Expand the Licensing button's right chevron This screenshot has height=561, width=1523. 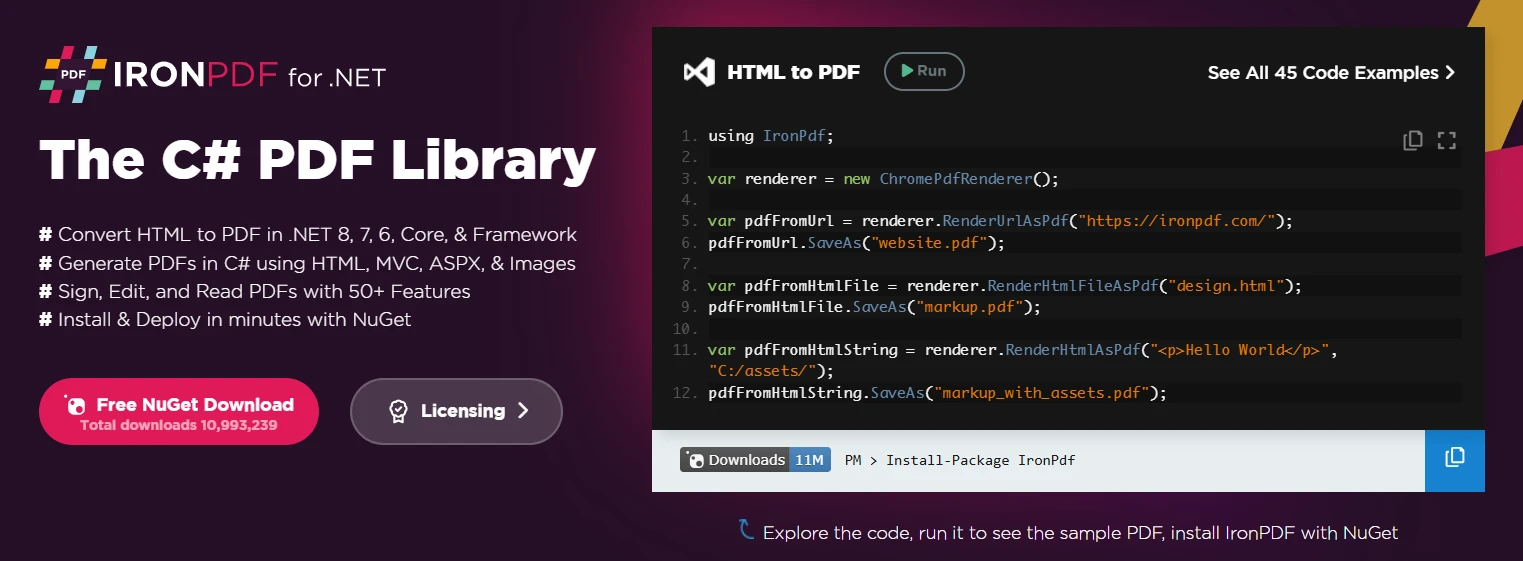523,411
